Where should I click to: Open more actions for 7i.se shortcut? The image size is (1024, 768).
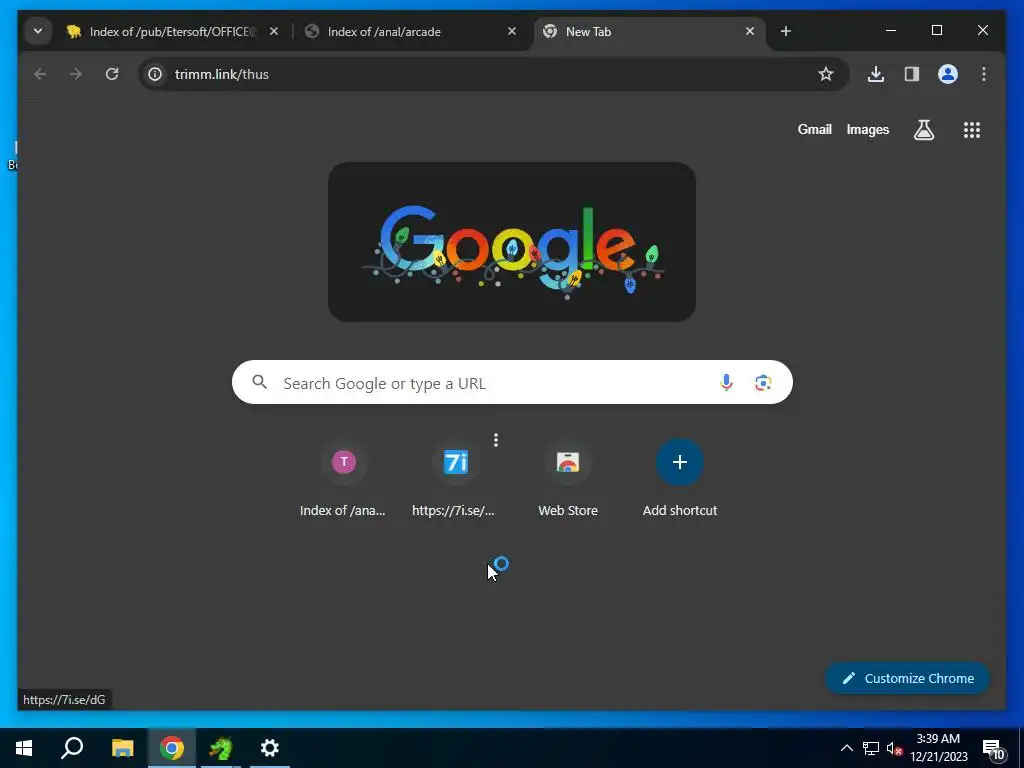click(496, 440)
